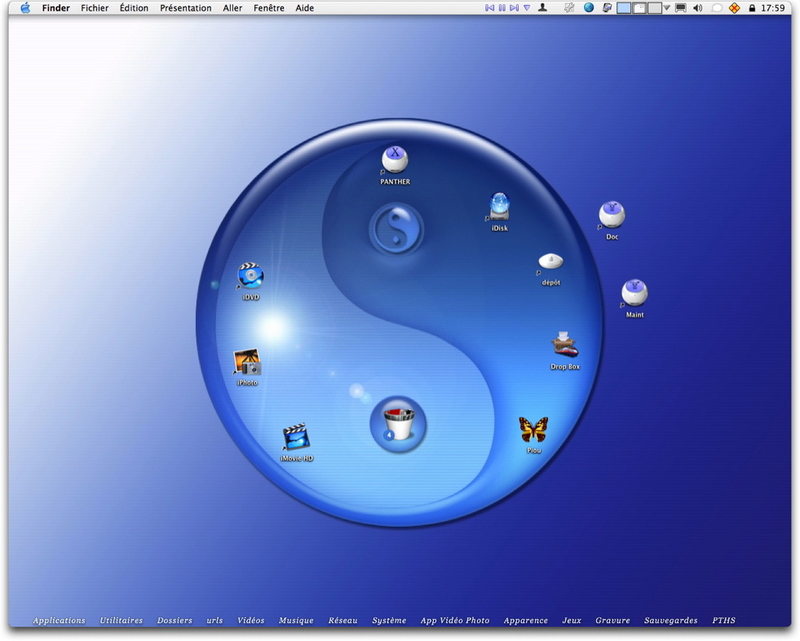Viewport: 800px width, 641px height.
Task: Open the Aide menu
Action: (305, 8)
